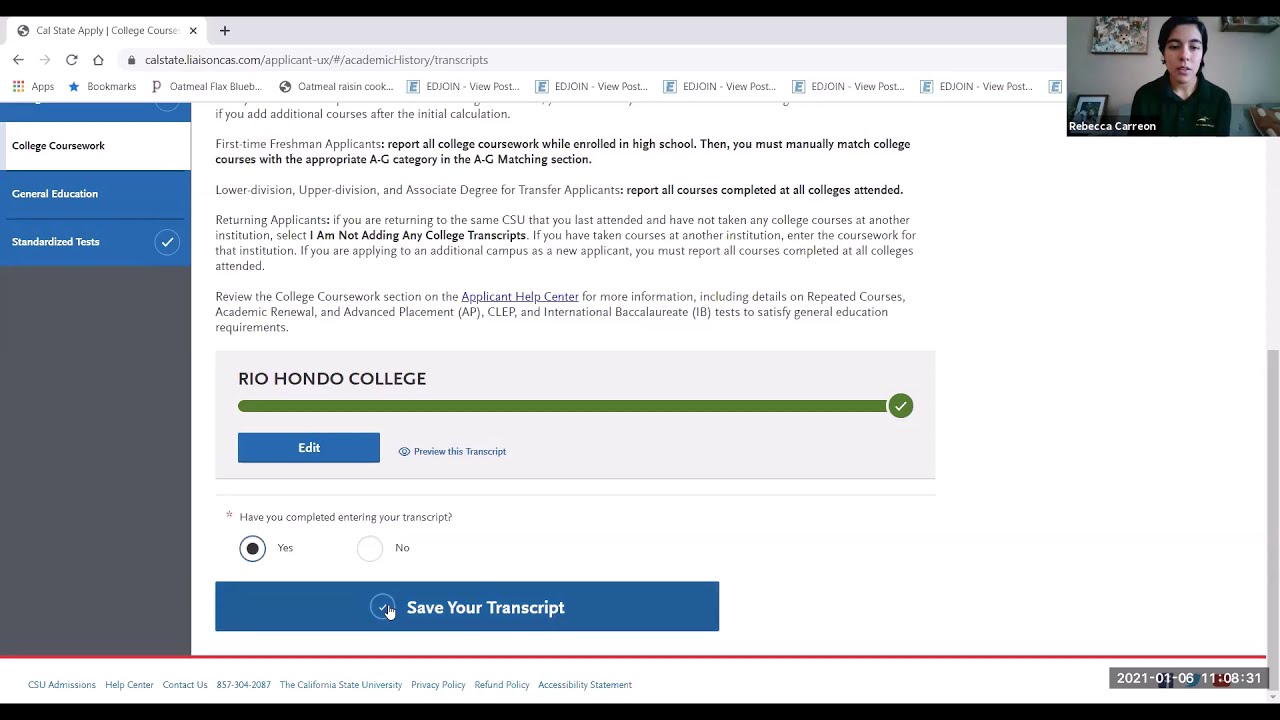
Task: Open Accessibility Statement footer link
Action: point(585,685)
